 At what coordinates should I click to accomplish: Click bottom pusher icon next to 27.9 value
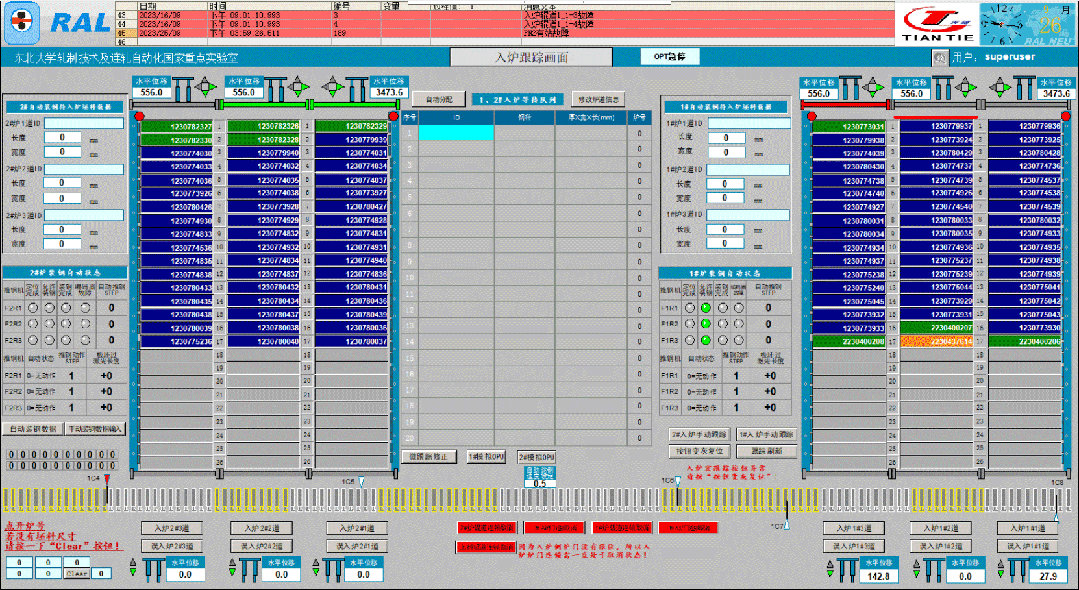(x=1020, y=570)
